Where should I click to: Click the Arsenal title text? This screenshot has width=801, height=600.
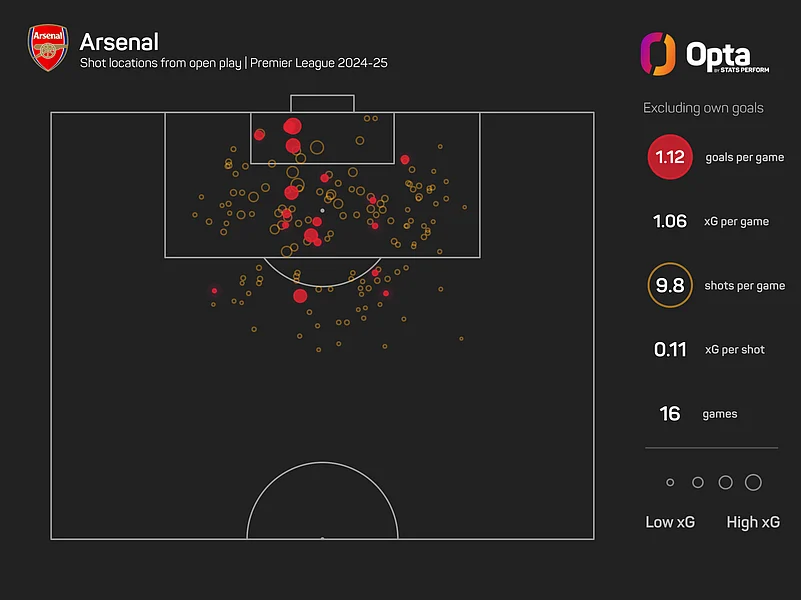[118, 42]
